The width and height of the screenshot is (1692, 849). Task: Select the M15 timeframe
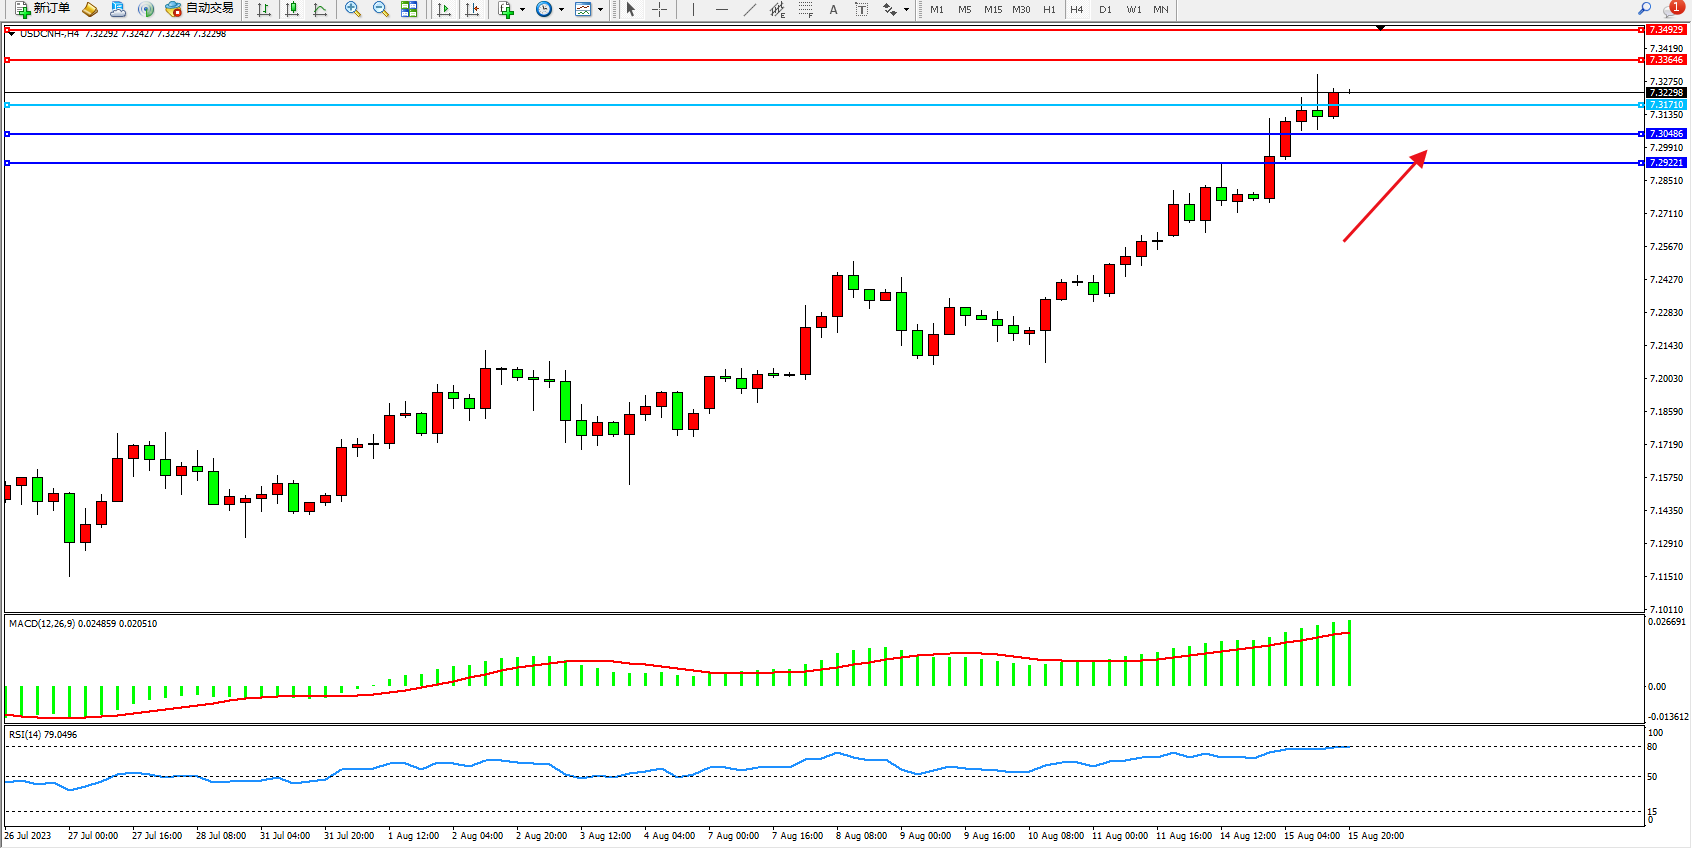point(992,9)
